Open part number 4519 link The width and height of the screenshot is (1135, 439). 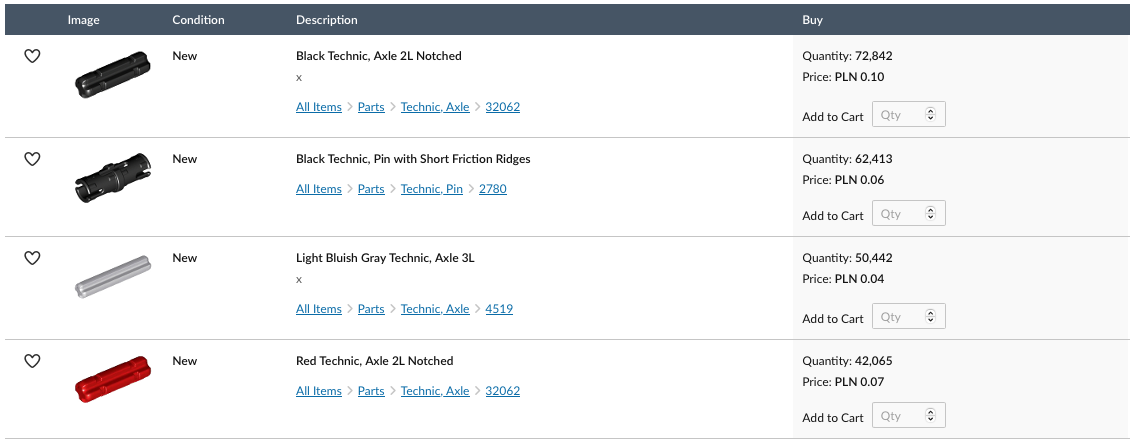click(499, 309)
